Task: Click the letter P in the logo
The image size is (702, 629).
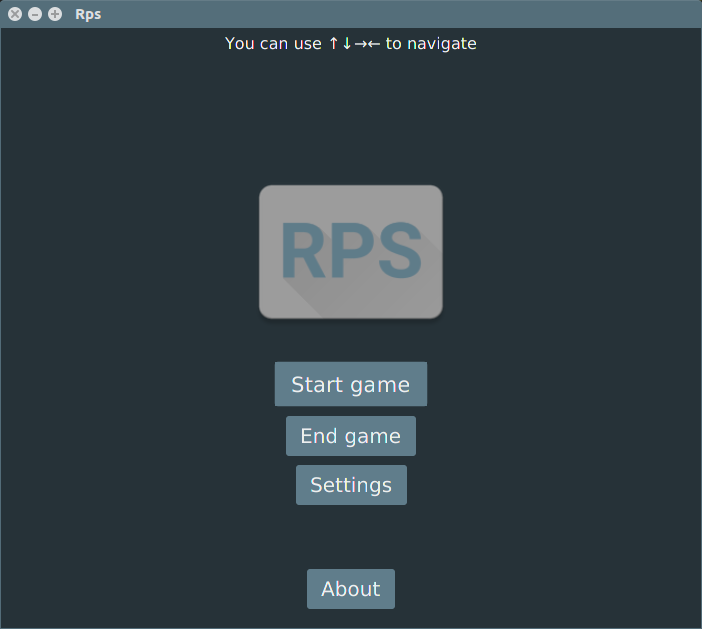Action: click(x=352, y=250)
